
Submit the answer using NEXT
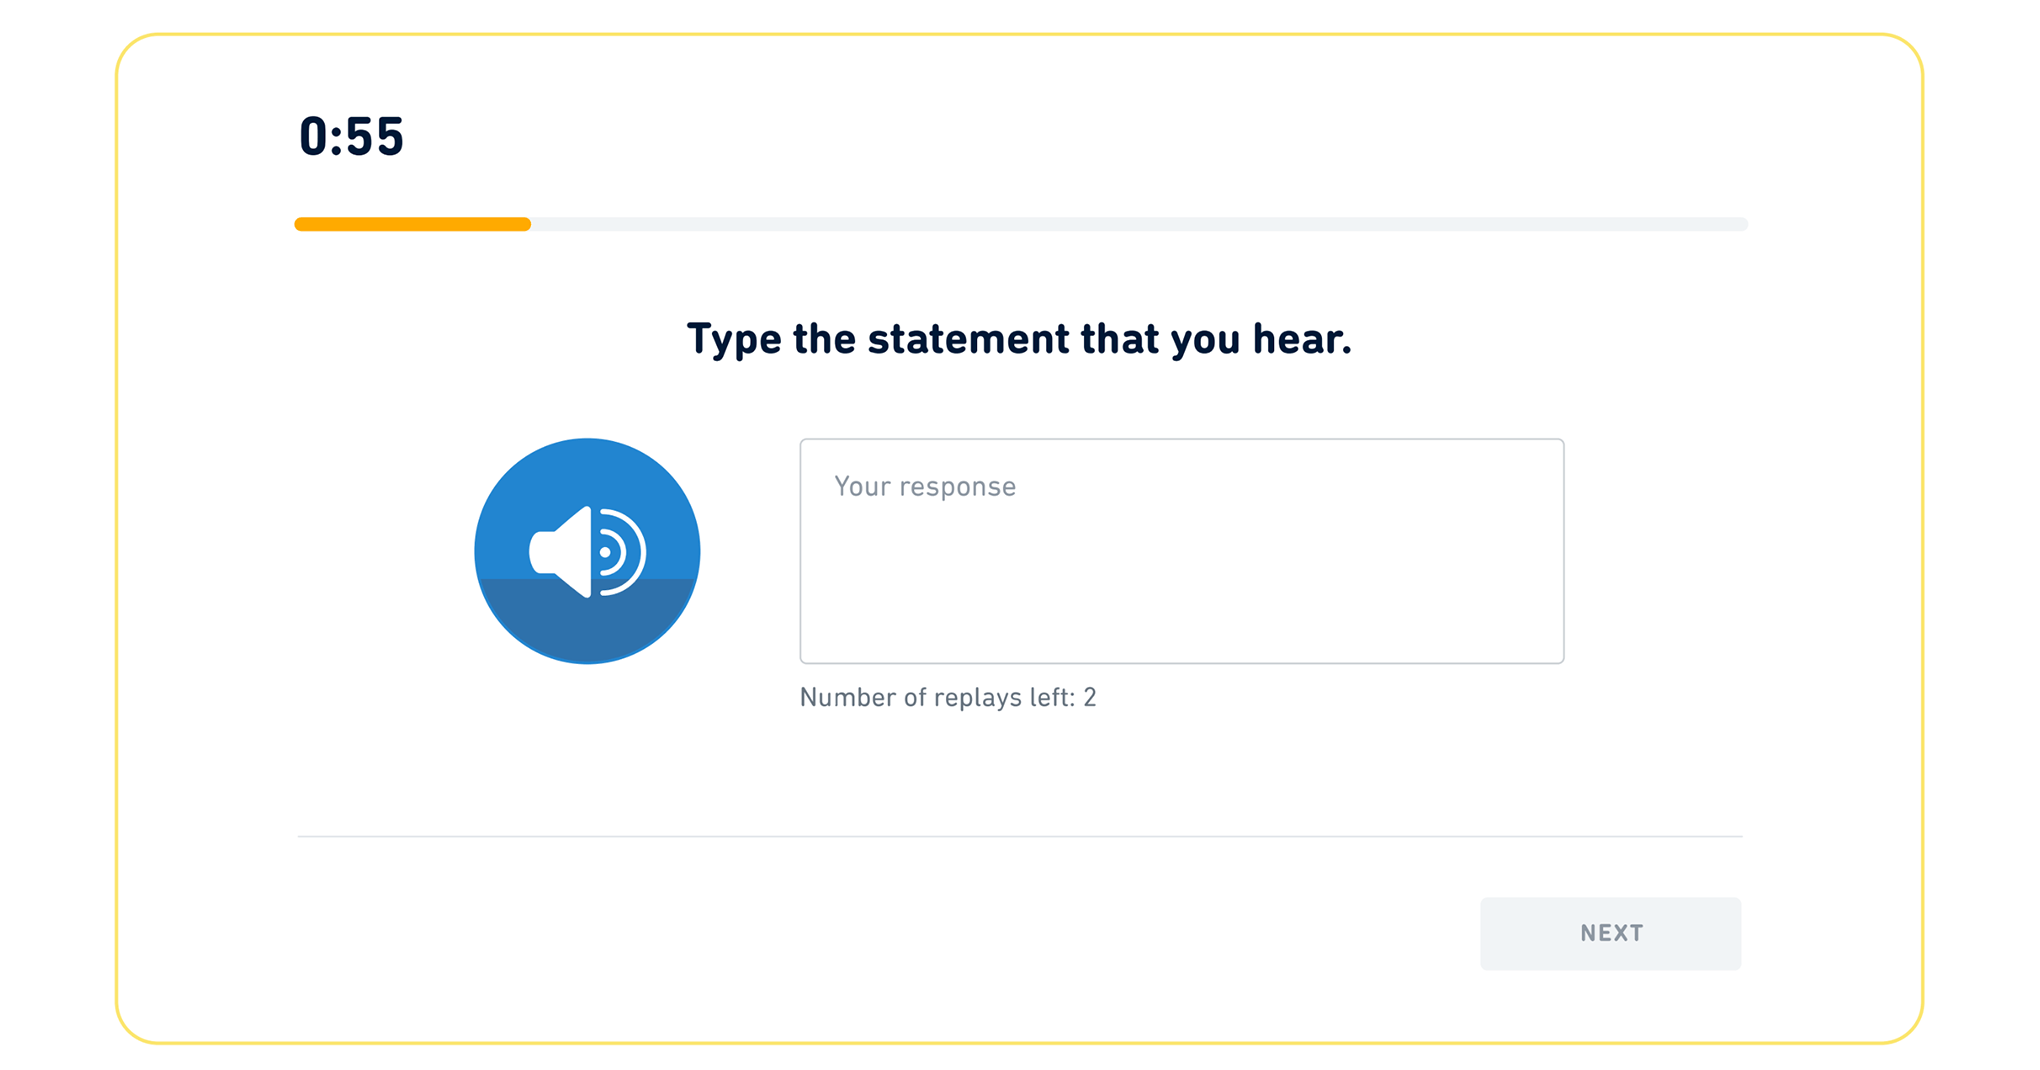[x=1610, y=933]
